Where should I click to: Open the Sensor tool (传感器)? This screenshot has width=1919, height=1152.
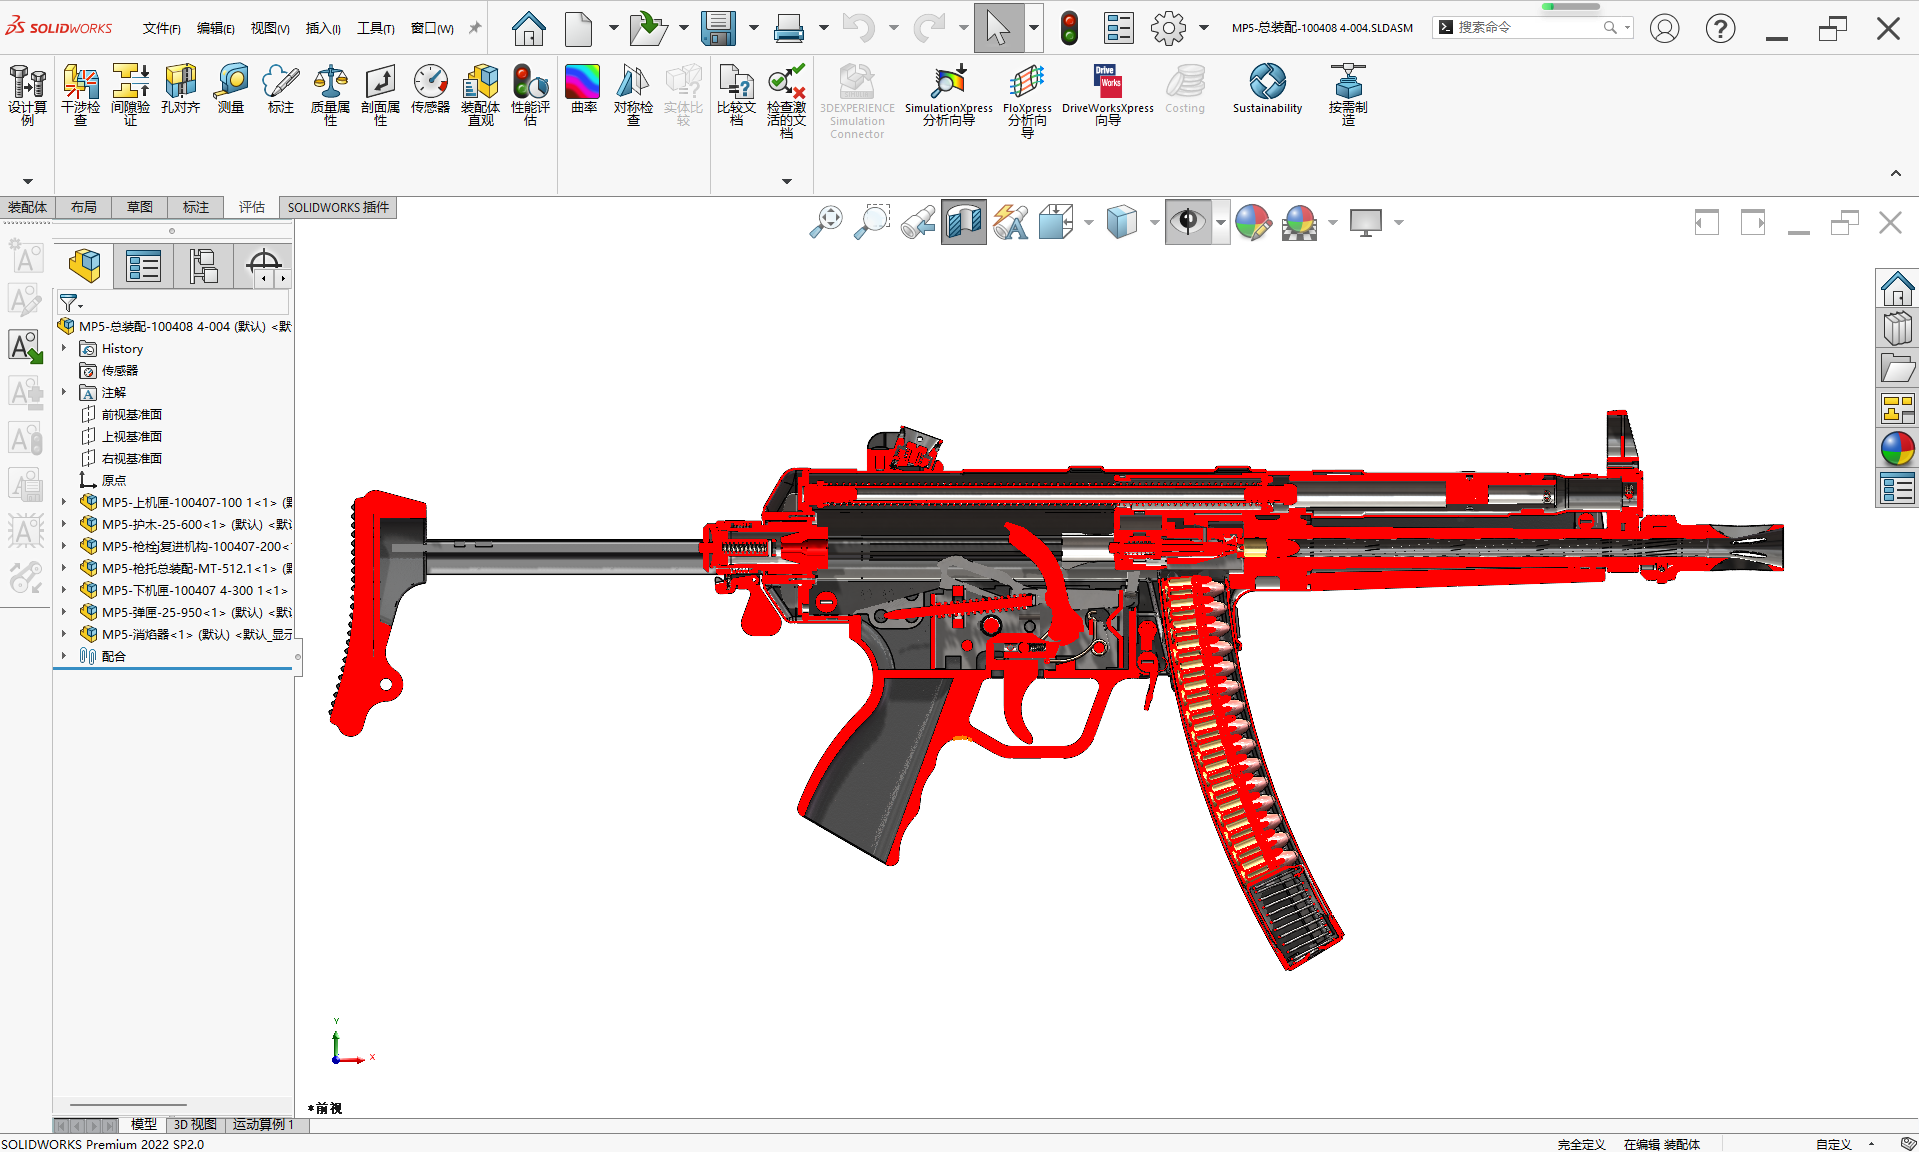point(430,89)
